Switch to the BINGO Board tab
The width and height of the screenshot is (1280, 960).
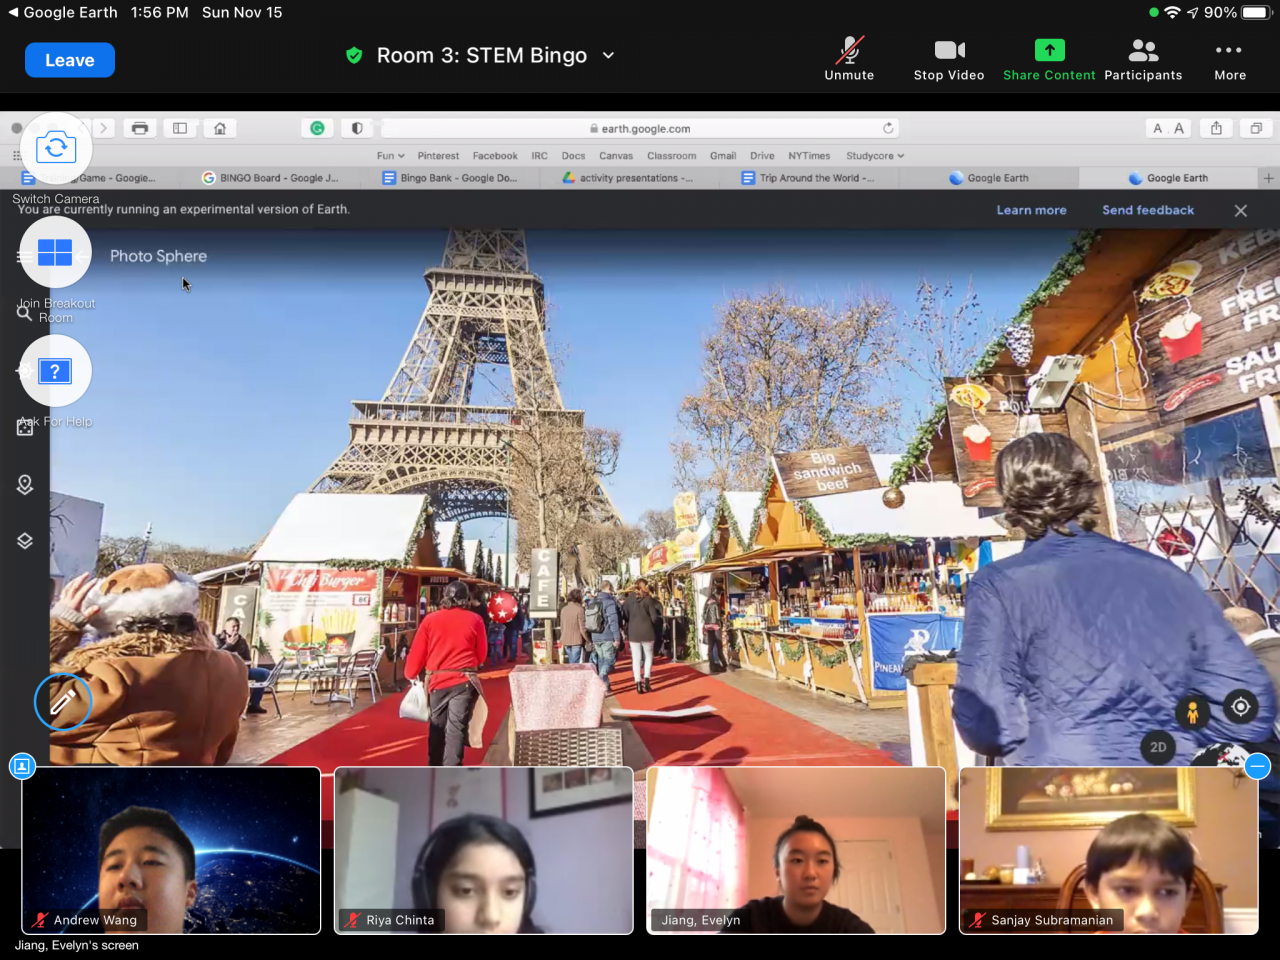pyautogui.click(x=270, y=178)
